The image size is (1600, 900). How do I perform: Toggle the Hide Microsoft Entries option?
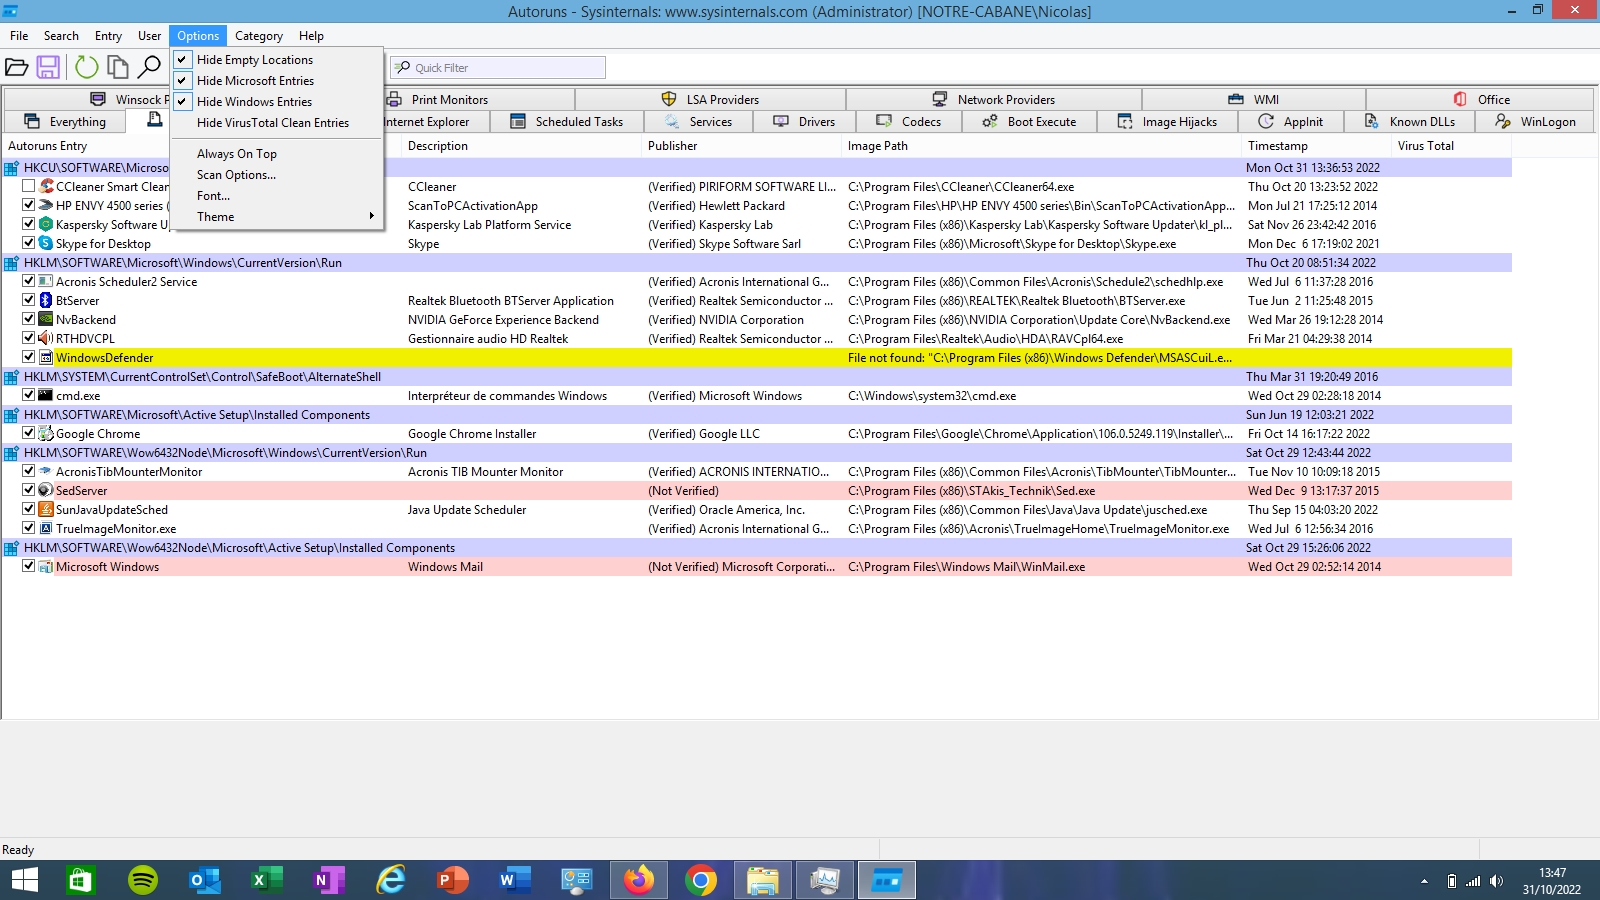pos(255,81)
